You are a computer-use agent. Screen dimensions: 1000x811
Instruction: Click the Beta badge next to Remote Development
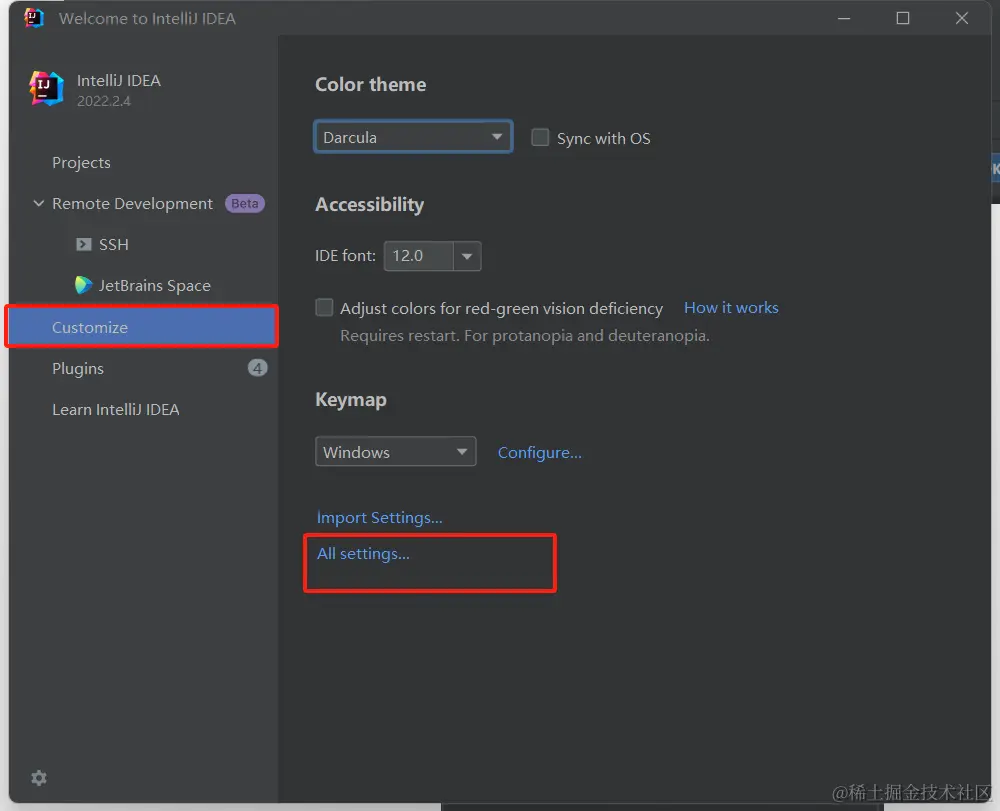pos(245,203)
